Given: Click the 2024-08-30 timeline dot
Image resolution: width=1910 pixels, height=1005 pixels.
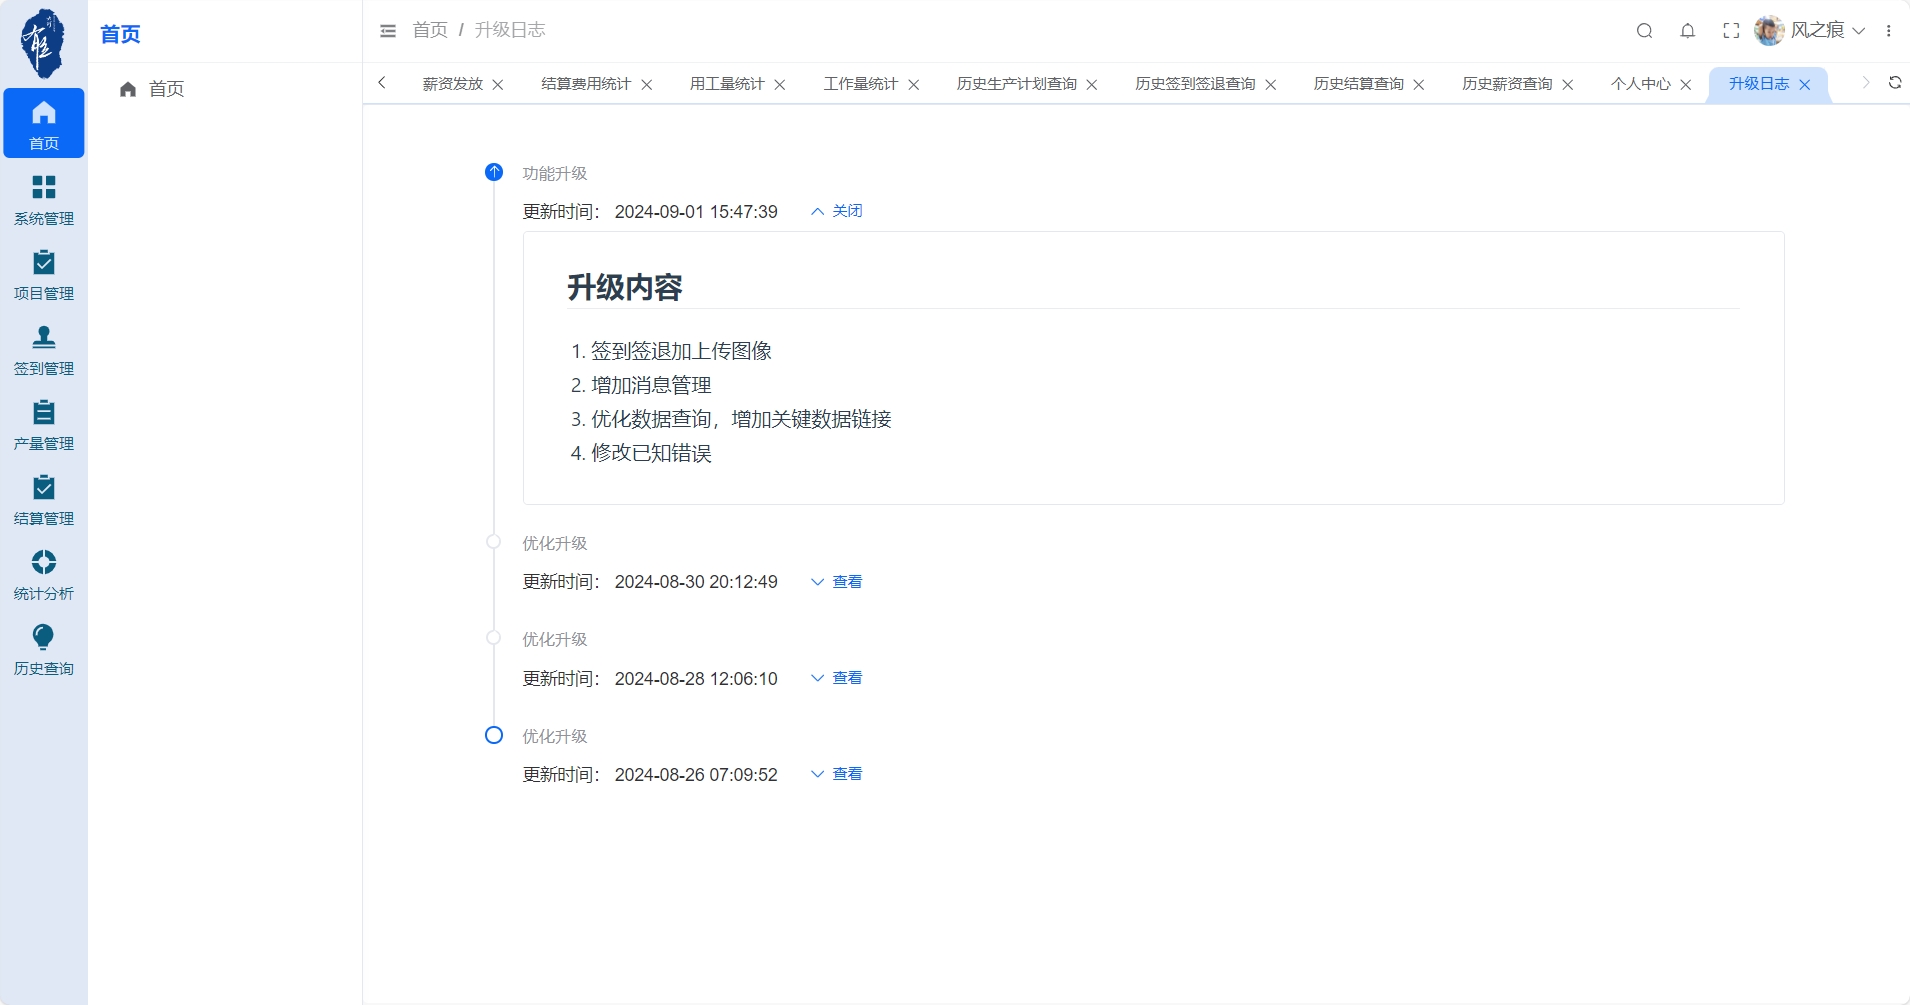Looking at the screenshot, I should (494, 542).
